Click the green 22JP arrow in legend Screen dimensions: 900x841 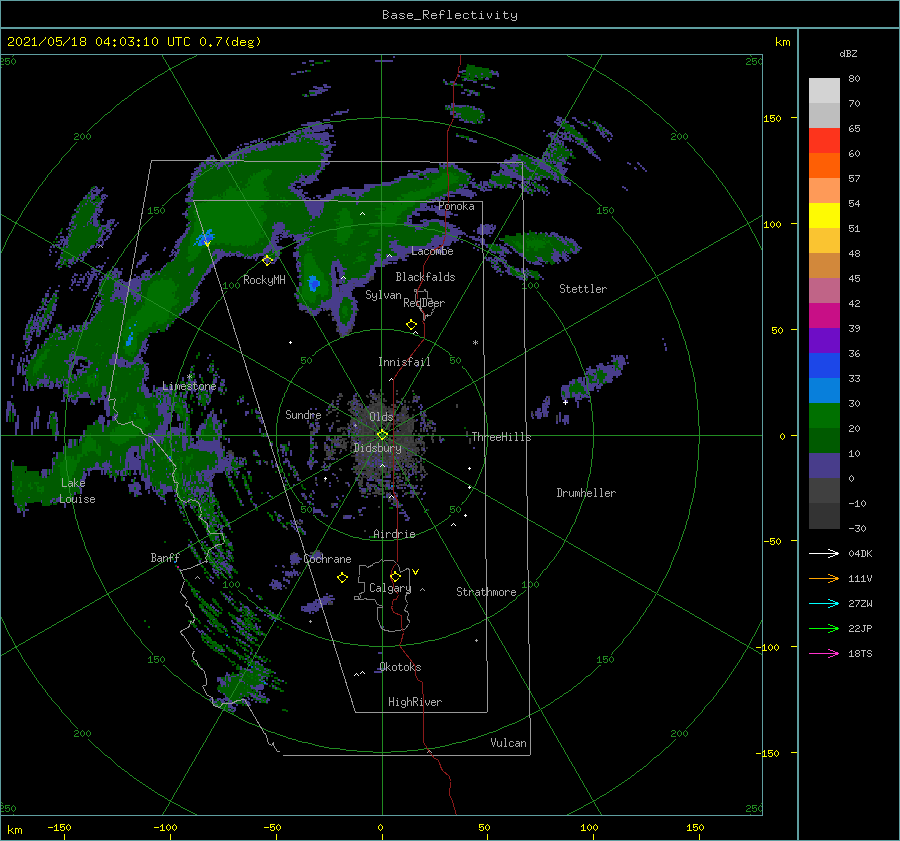(x=824, y=629)
